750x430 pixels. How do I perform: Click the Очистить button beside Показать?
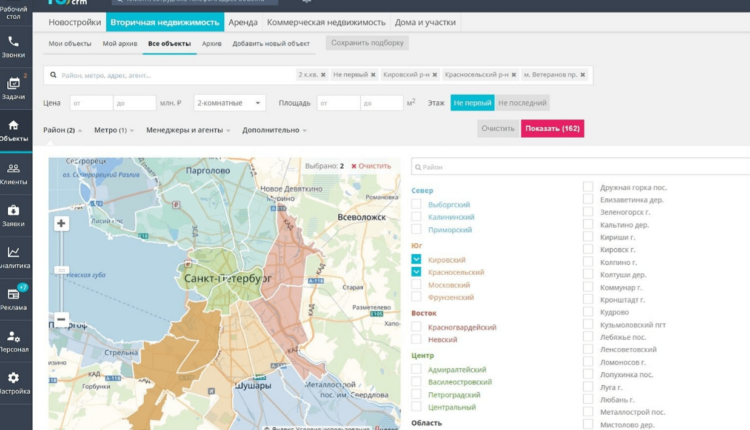pyautogui.click(x=497, y=129)
